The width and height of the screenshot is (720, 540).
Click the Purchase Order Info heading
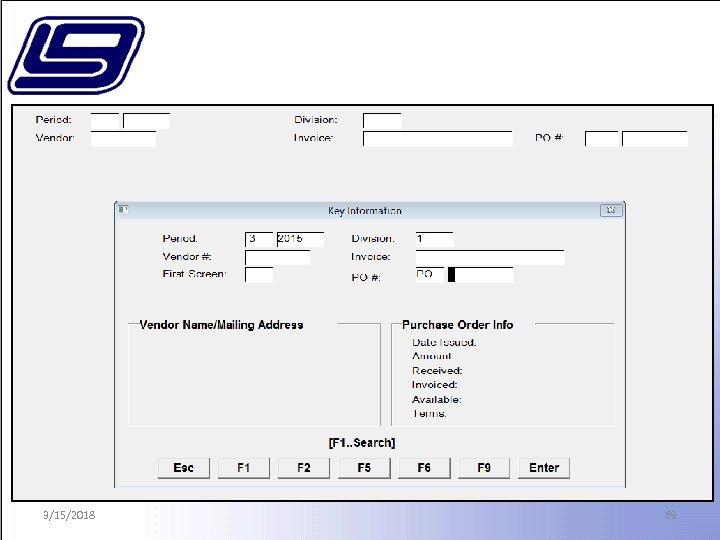pyautogui.click(x=457, y=325)
